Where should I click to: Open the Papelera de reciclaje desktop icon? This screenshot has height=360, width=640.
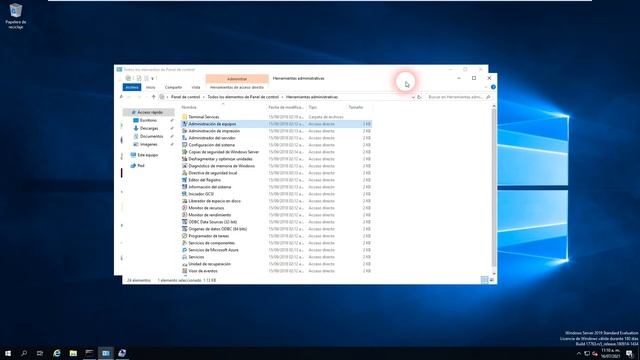coord(16,16)
